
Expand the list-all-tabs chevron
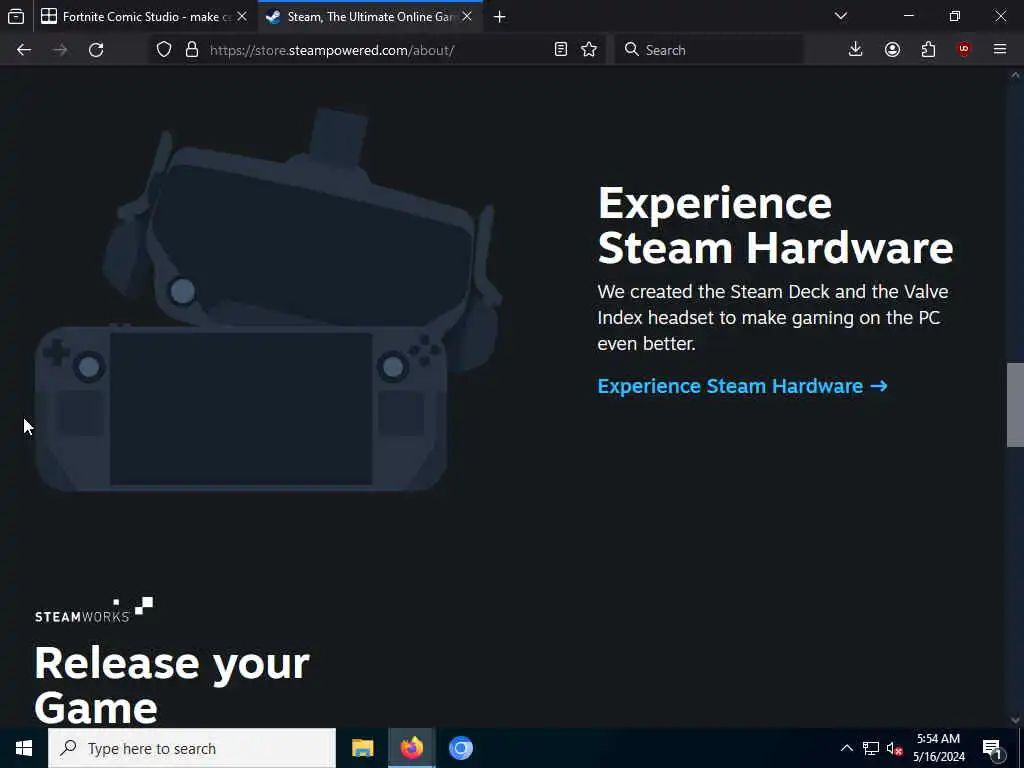point(841,16)
